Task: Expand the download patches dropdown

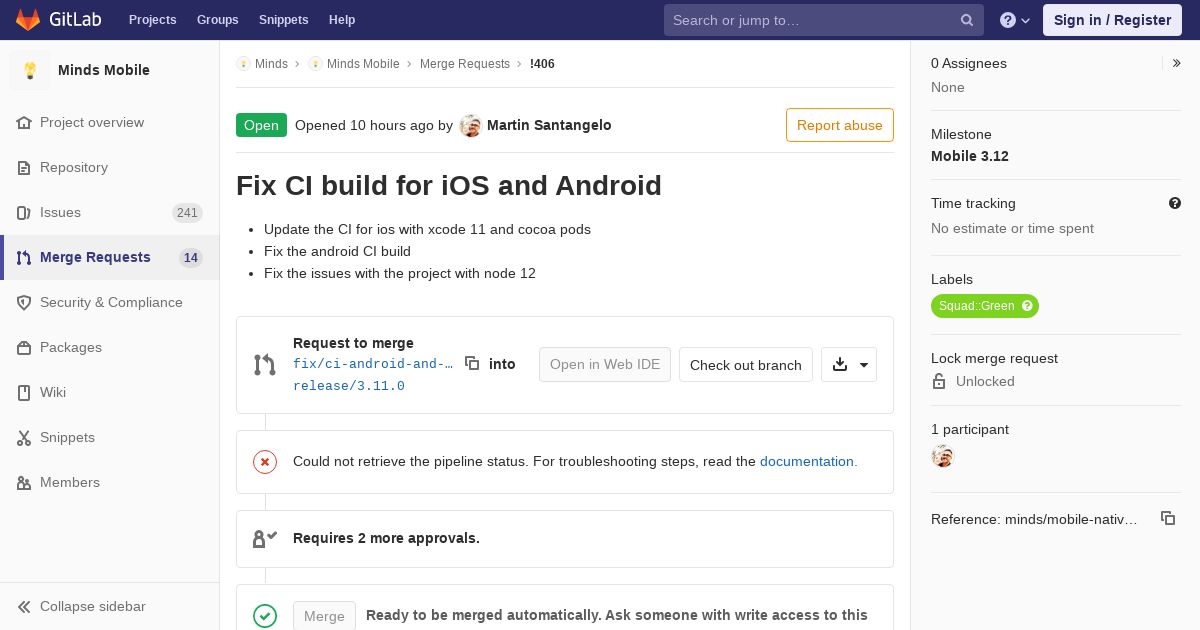Action: 849,365
